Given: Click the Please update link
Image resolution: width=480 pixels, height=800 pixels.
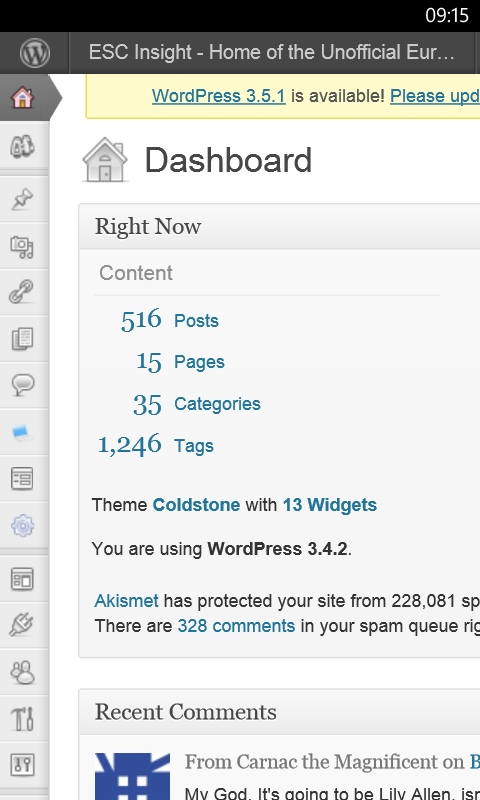Looking at the screenshot, I should click(435, 95).
